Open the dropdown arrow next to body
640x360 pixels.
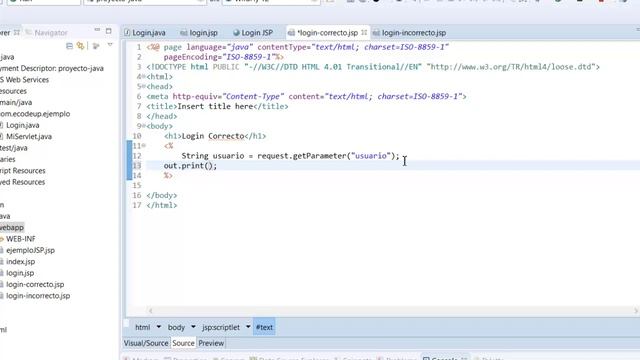[193, 327]
